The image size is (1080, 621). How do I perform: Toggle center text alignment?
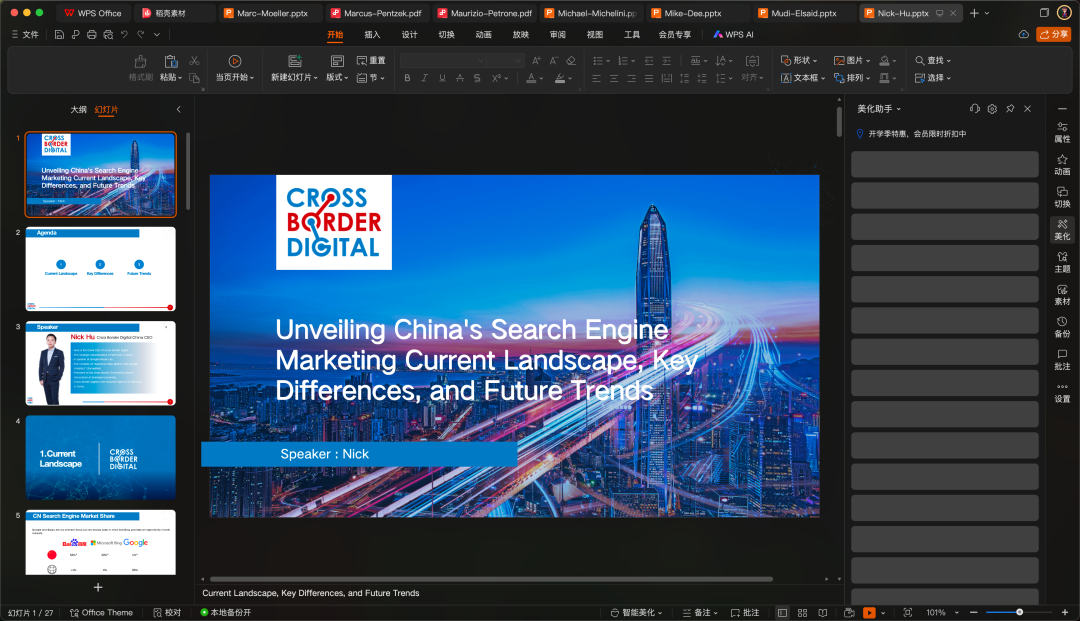pyautogui.click(x=614, y=78)
